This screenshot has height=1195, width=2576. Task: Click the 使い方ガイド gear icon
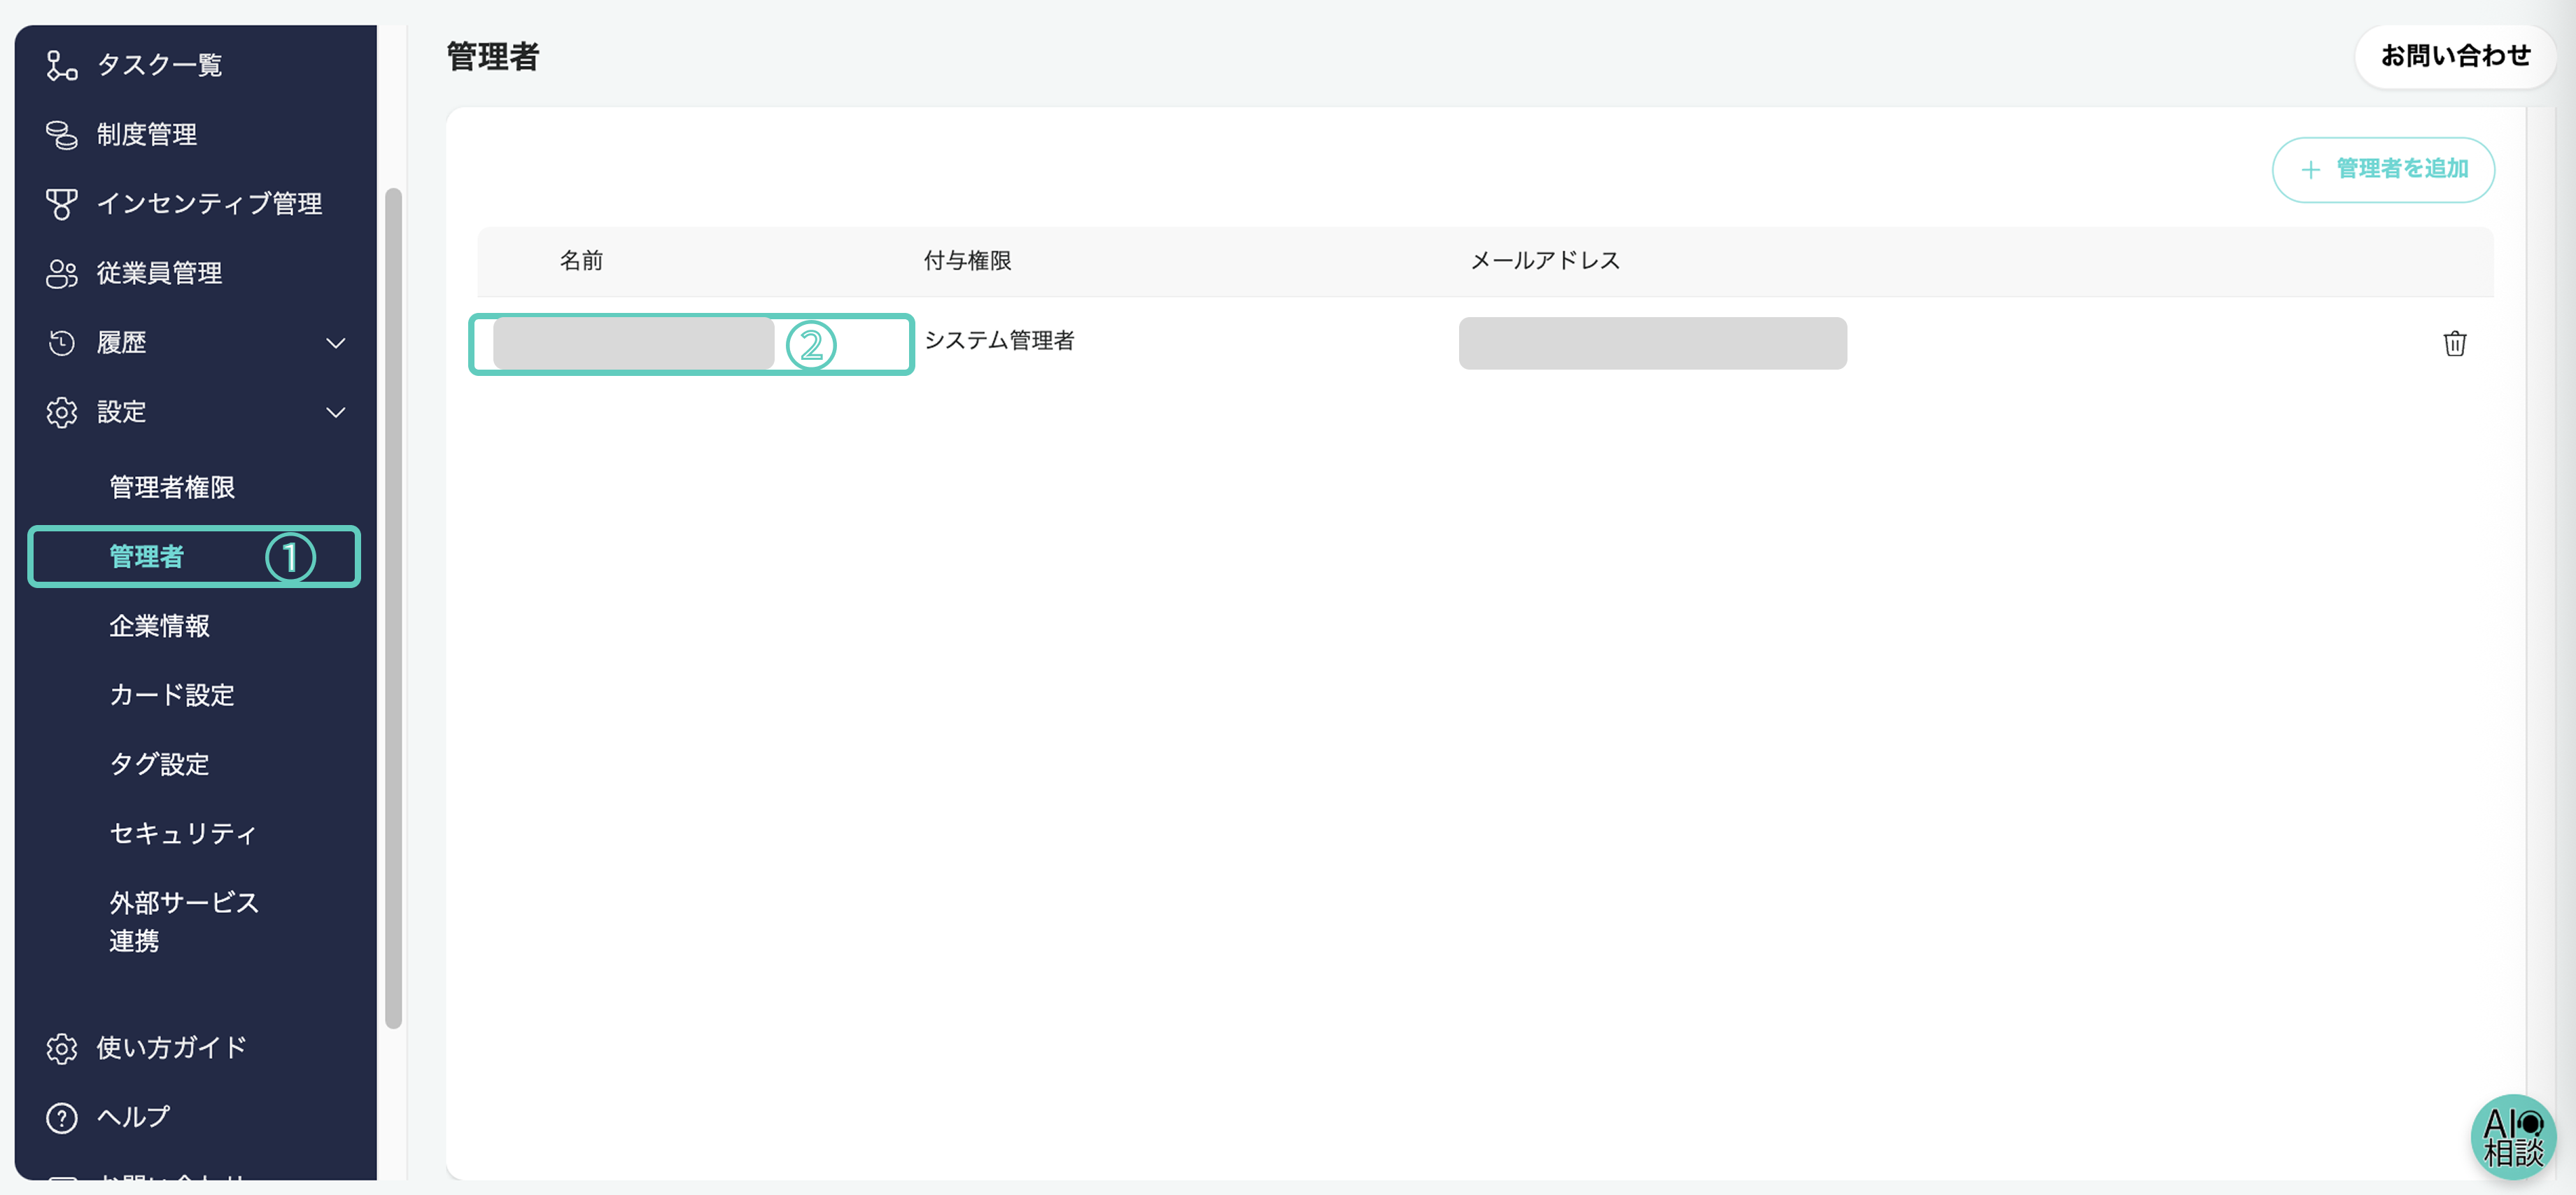click(61, 1047)
